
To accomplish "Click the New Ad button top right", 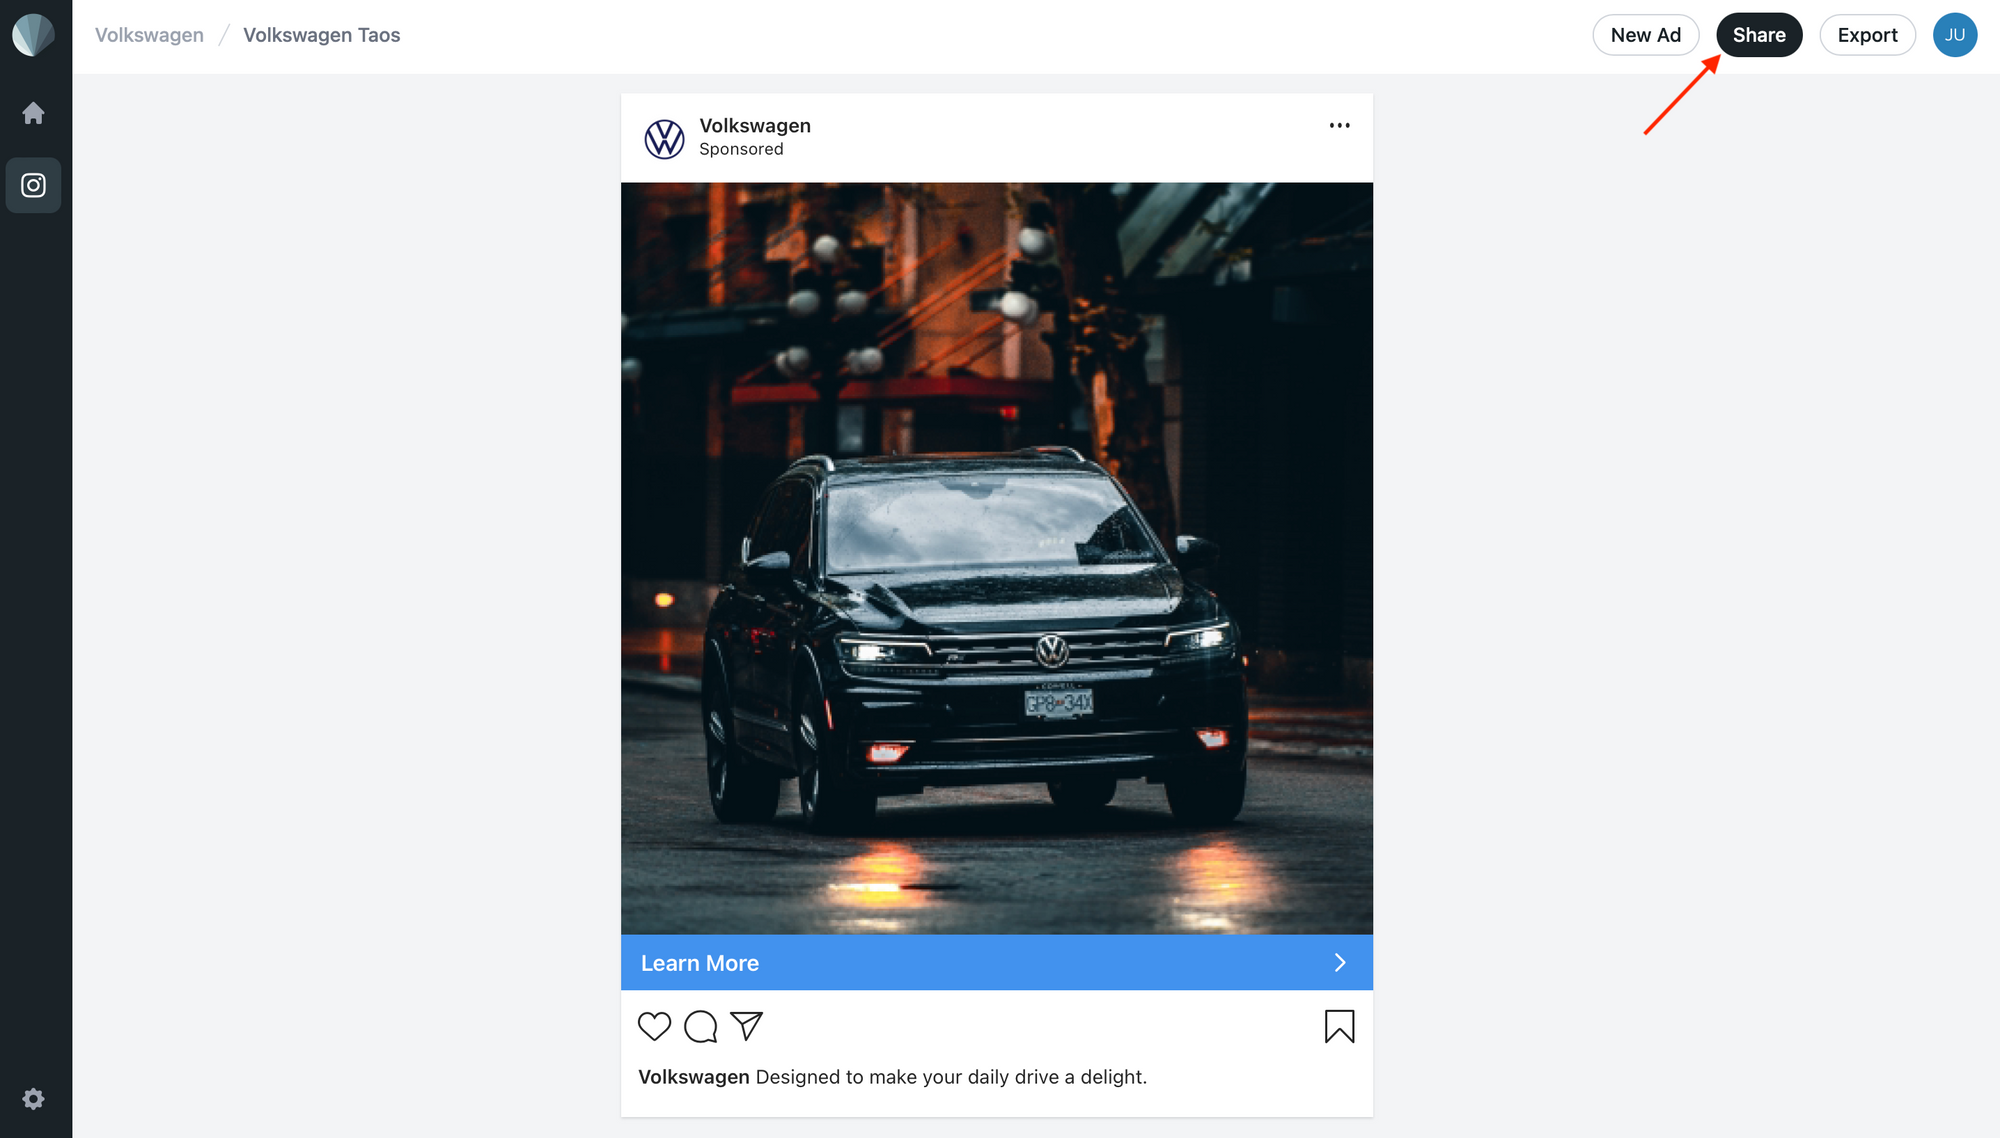I will [x=1646, y=34].
